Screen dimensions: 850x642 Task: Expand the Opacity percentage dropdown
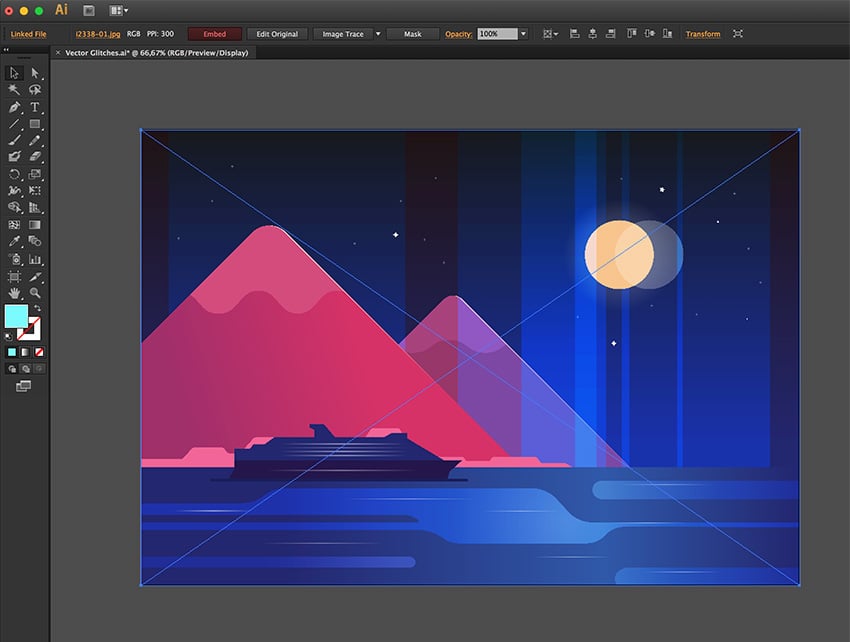pyautogui.click(x=523, y=34)
